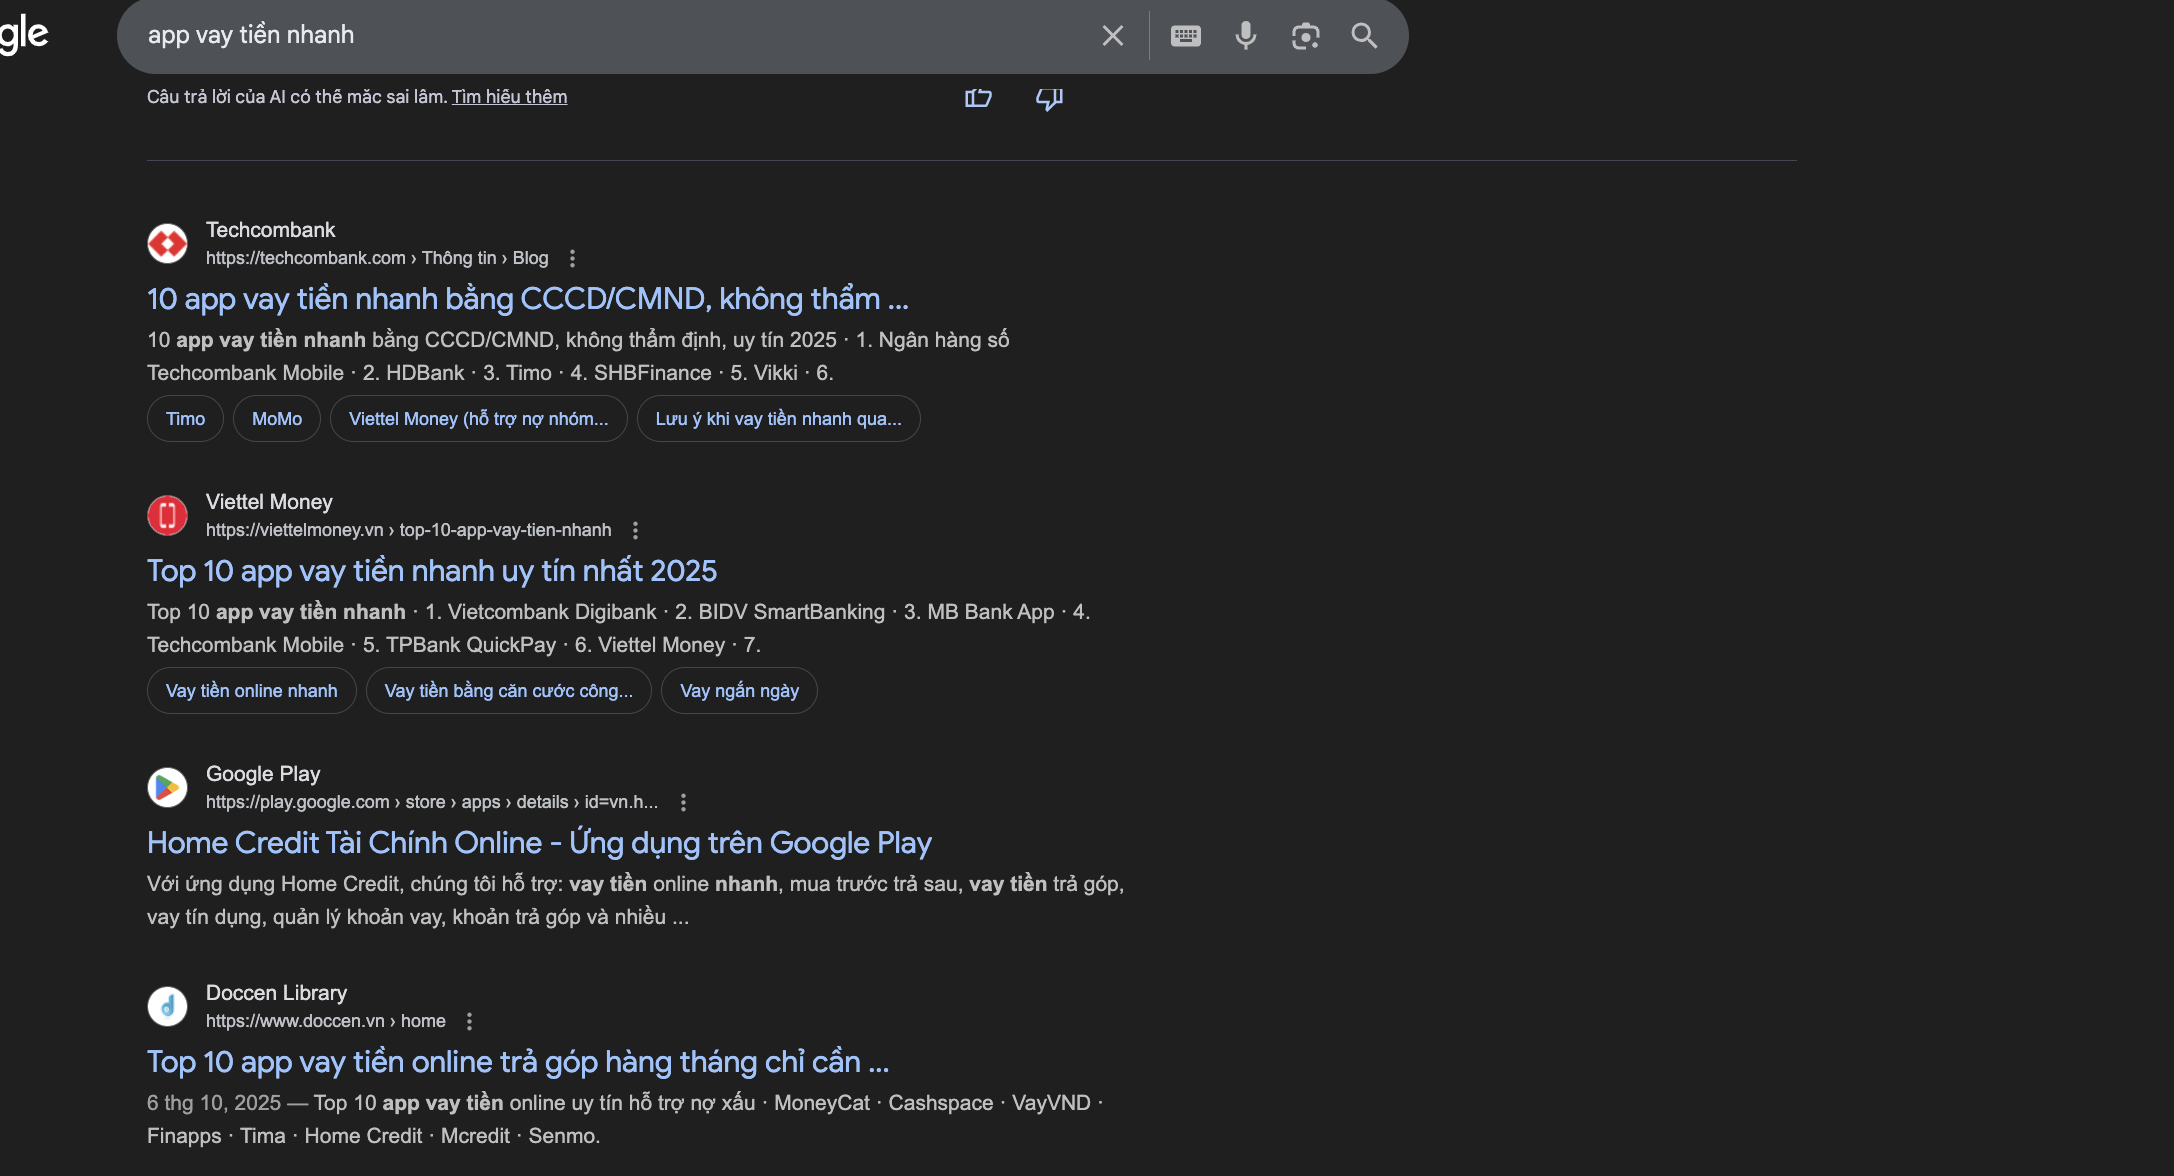The height and width of the screenshot is (1176, 2174).
Task: Open three-dot menu for Techcombank result
Action: 572,258
